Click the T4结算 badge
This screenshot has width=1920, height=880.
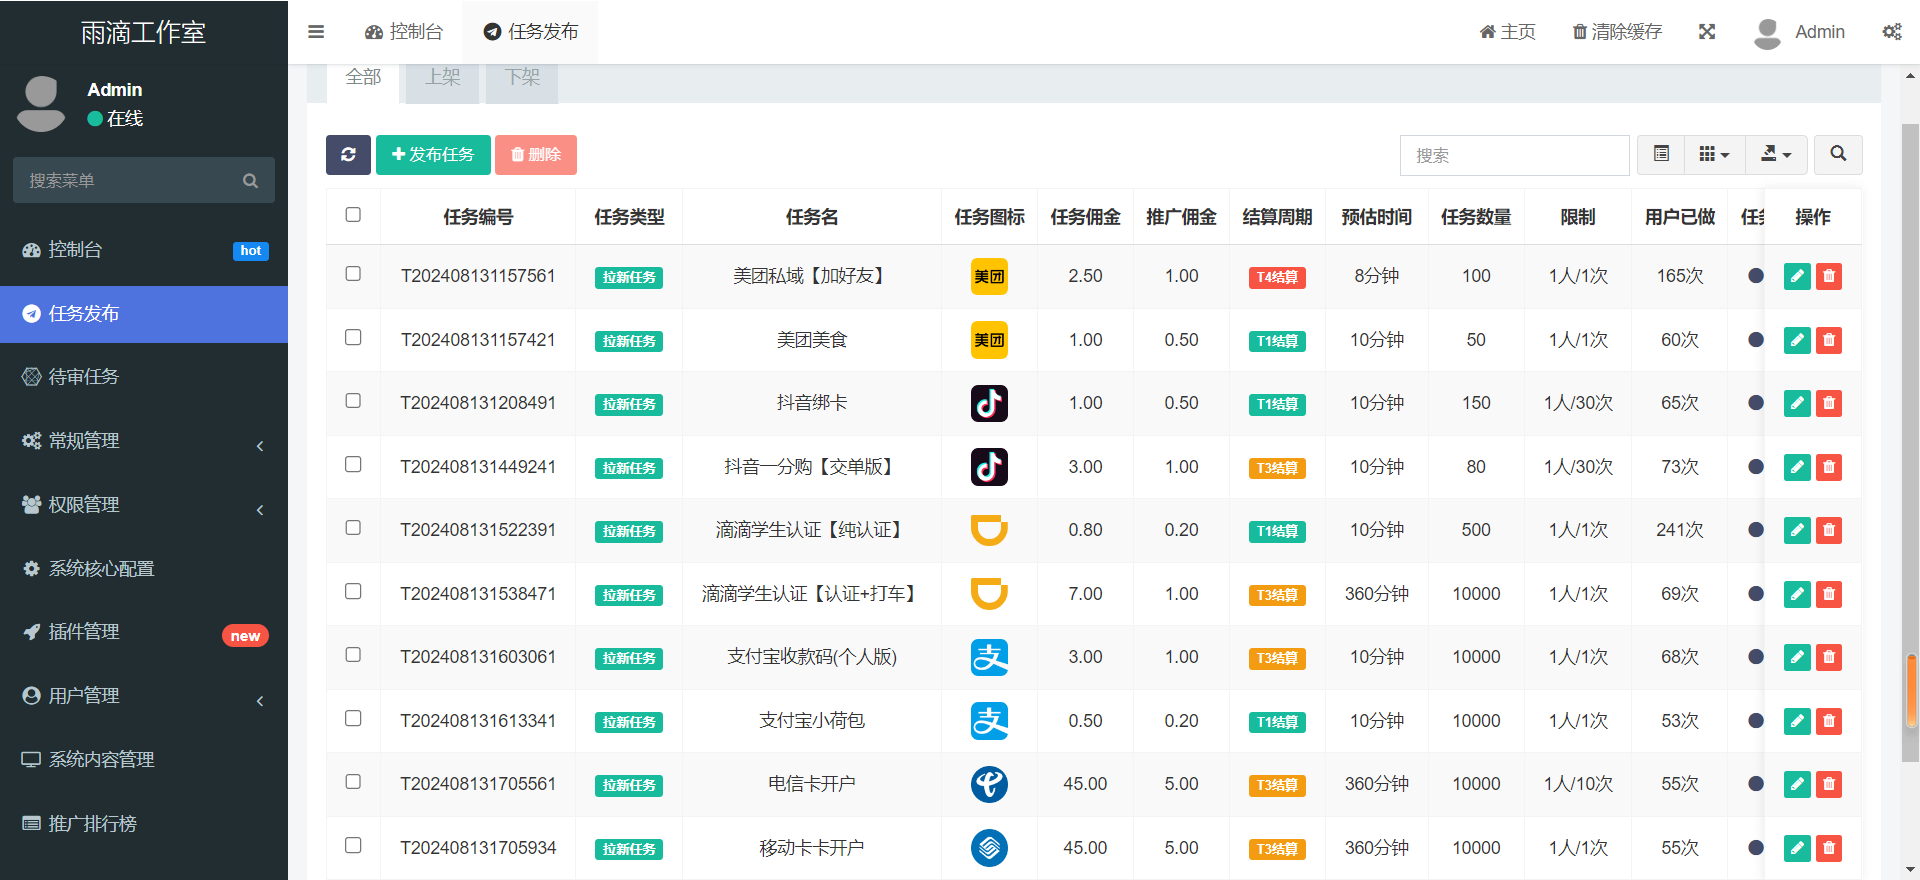tap(1277, 278)
